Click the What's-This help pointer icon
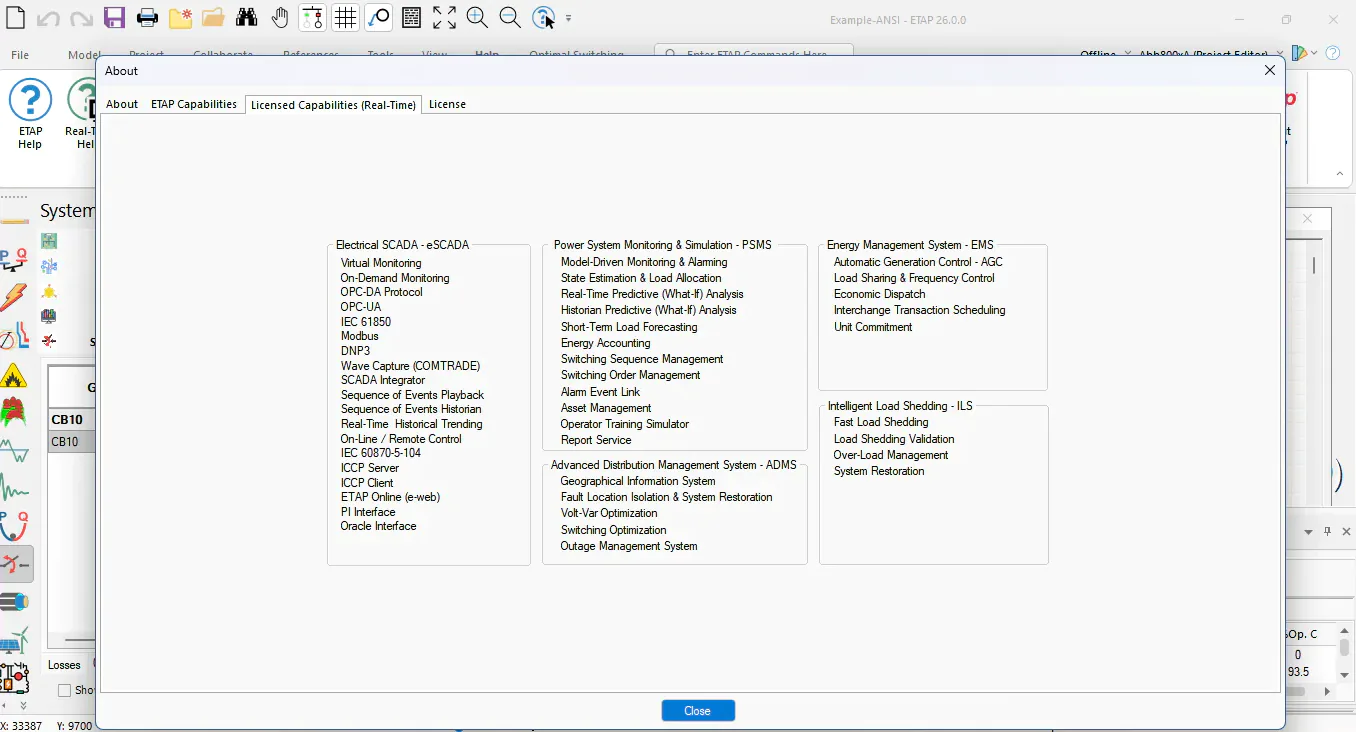The height and width of the screenshot is (732, 1356). [x=543, y=18]
